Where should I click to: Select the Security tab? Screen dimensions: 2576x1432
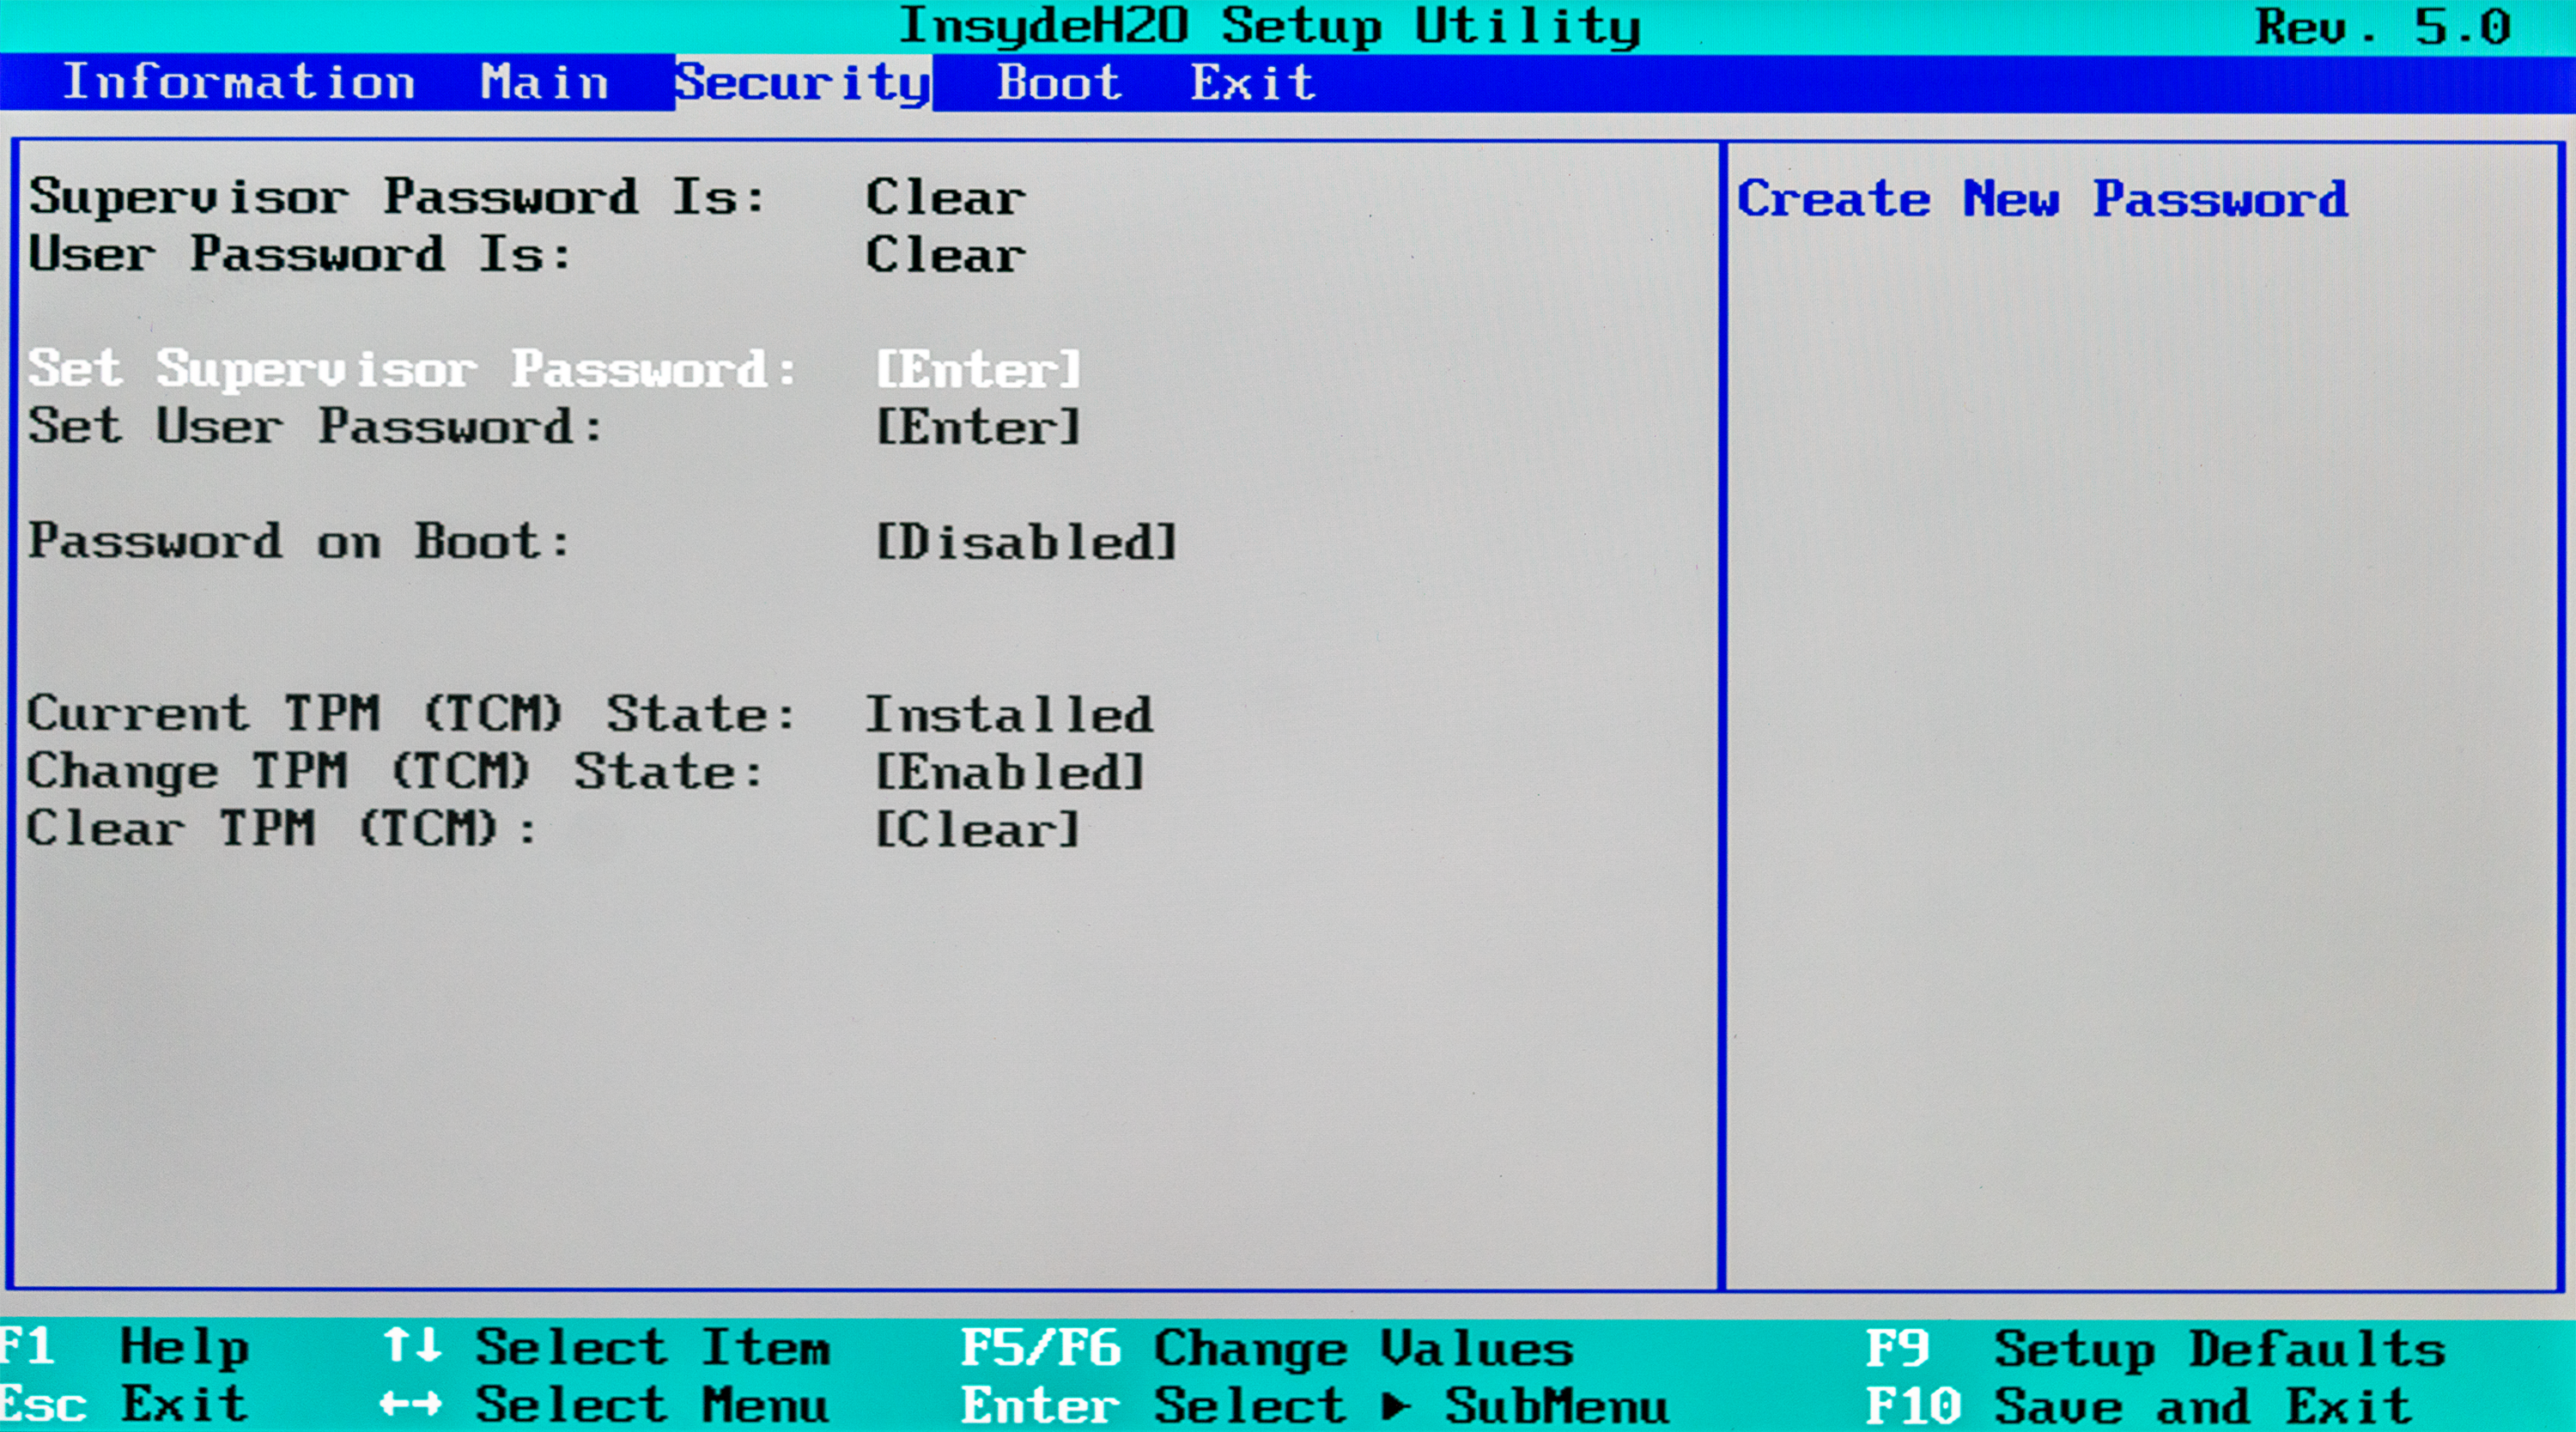tap(802, 82)
